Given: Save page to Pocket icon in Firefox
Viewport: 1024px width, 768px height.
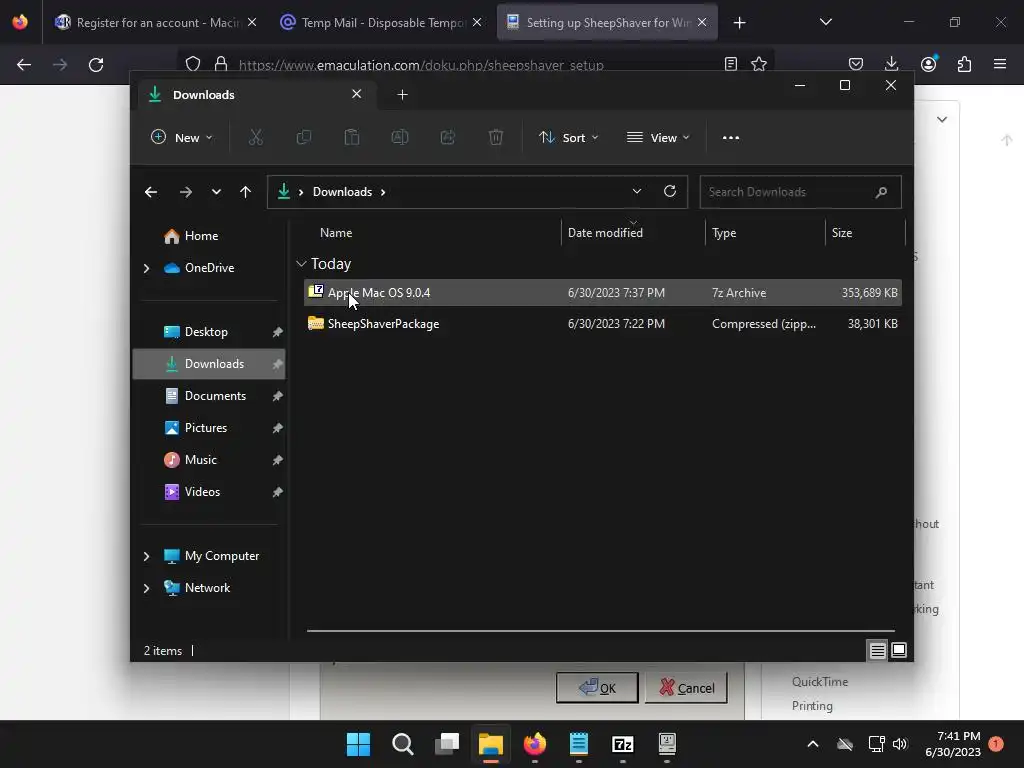Looking at the screenshot, I should (856, 64).
